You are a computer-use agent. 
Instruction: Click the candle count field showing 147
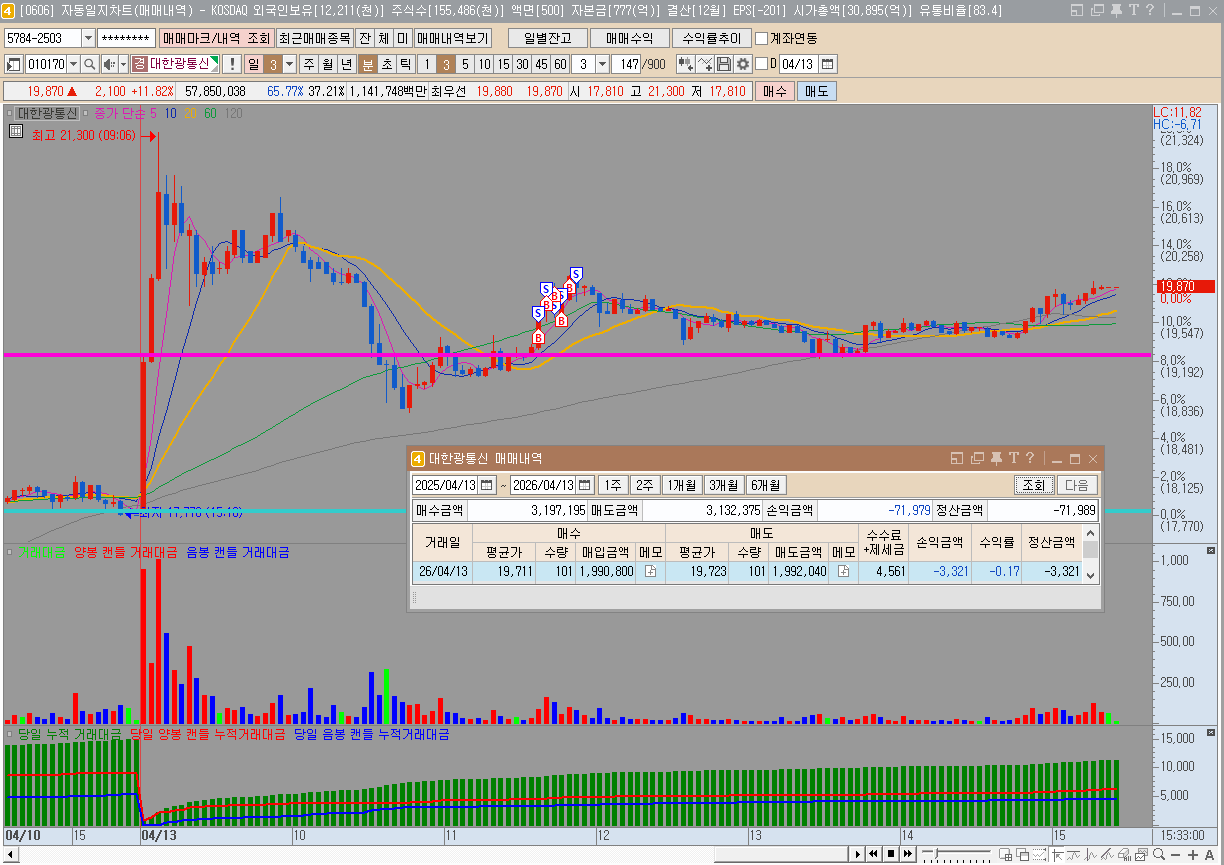627,64
